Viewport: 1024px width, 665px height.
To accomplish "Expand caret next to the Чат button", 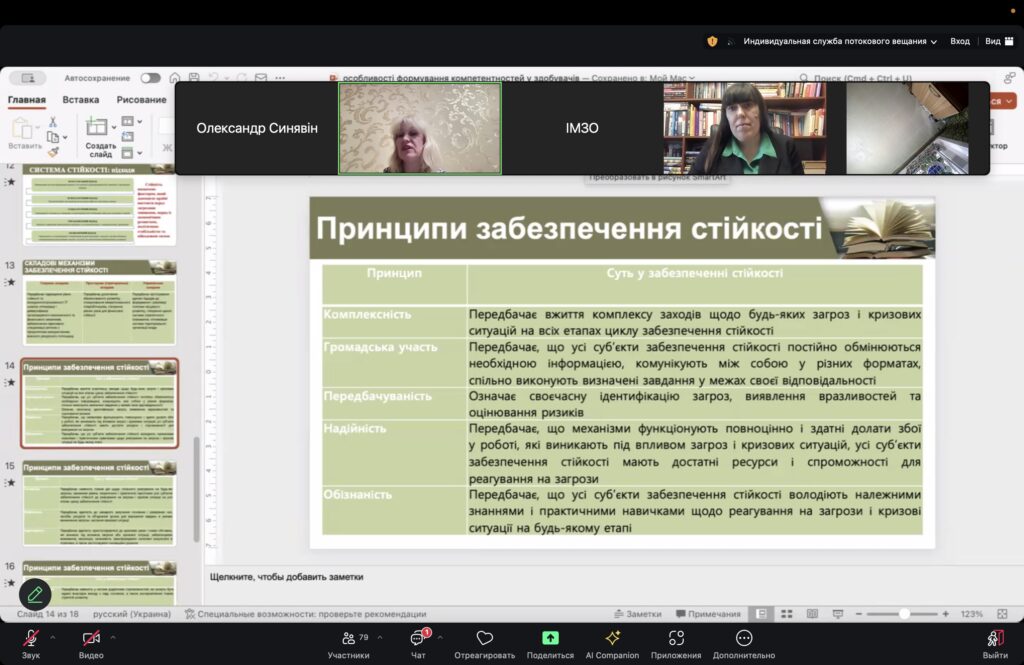I will tap(440, 638).
